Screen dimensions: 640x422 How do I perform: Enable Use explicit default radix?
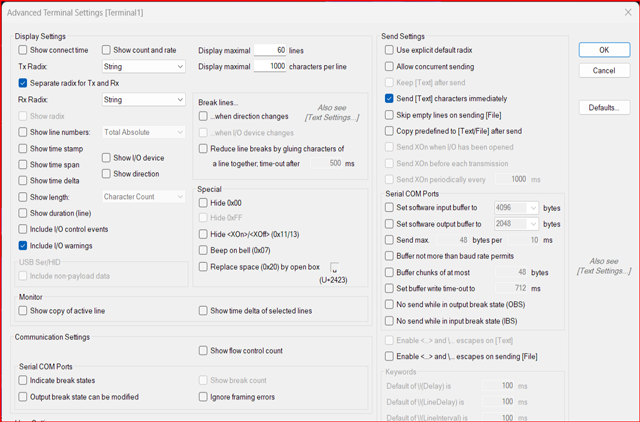390,50
